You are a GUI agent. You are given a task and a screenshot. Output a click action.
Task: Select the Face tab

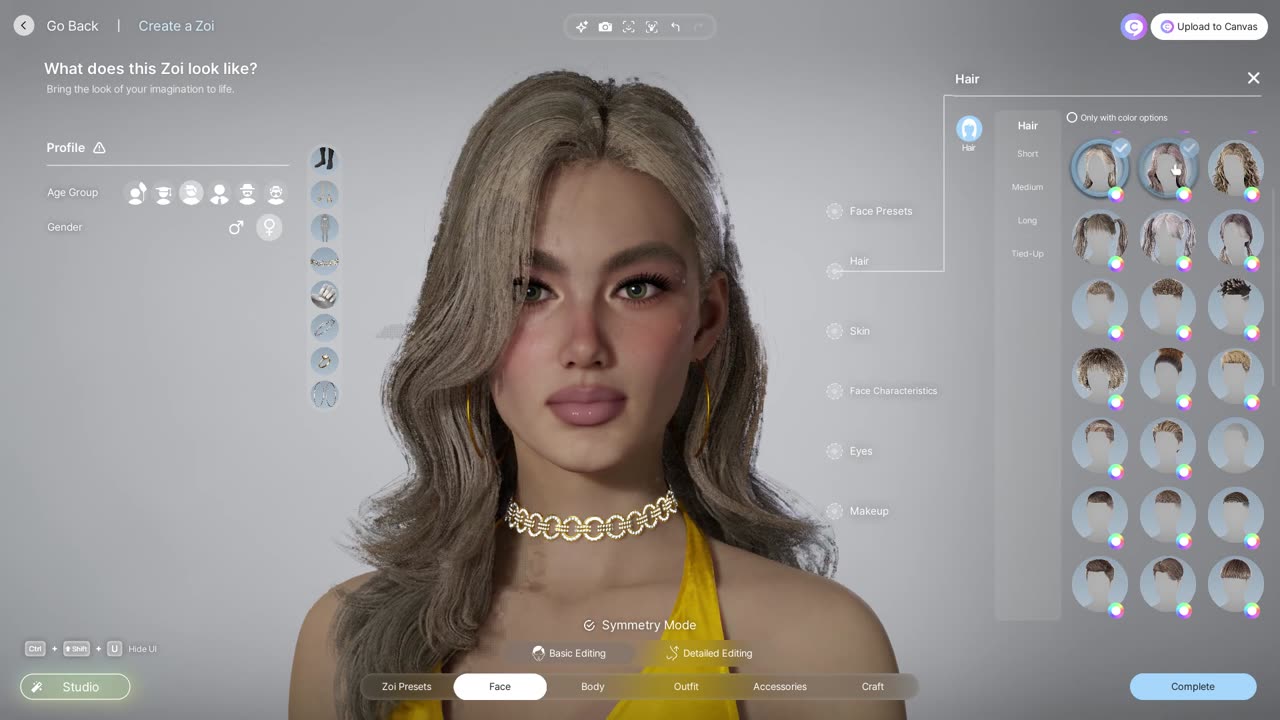pyautogui.click(x=500, y=687)
